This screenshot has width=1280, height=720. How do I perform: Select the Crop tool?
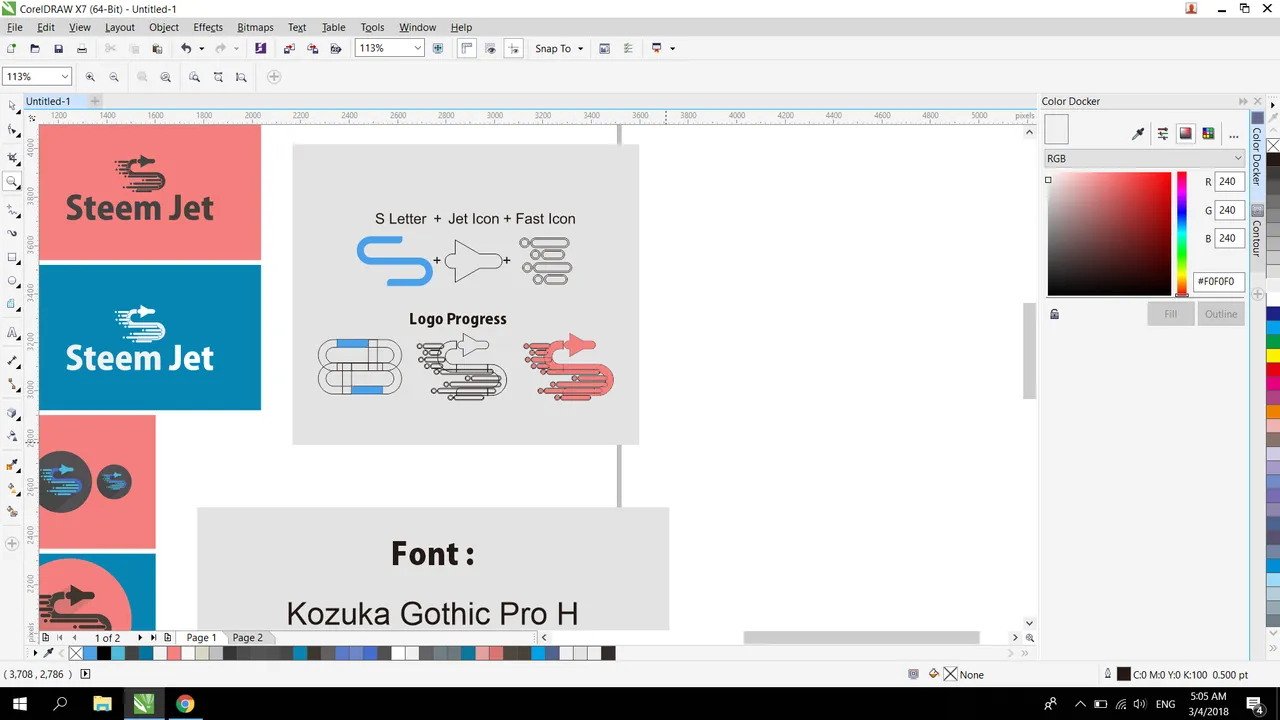(x=12, y=157)
